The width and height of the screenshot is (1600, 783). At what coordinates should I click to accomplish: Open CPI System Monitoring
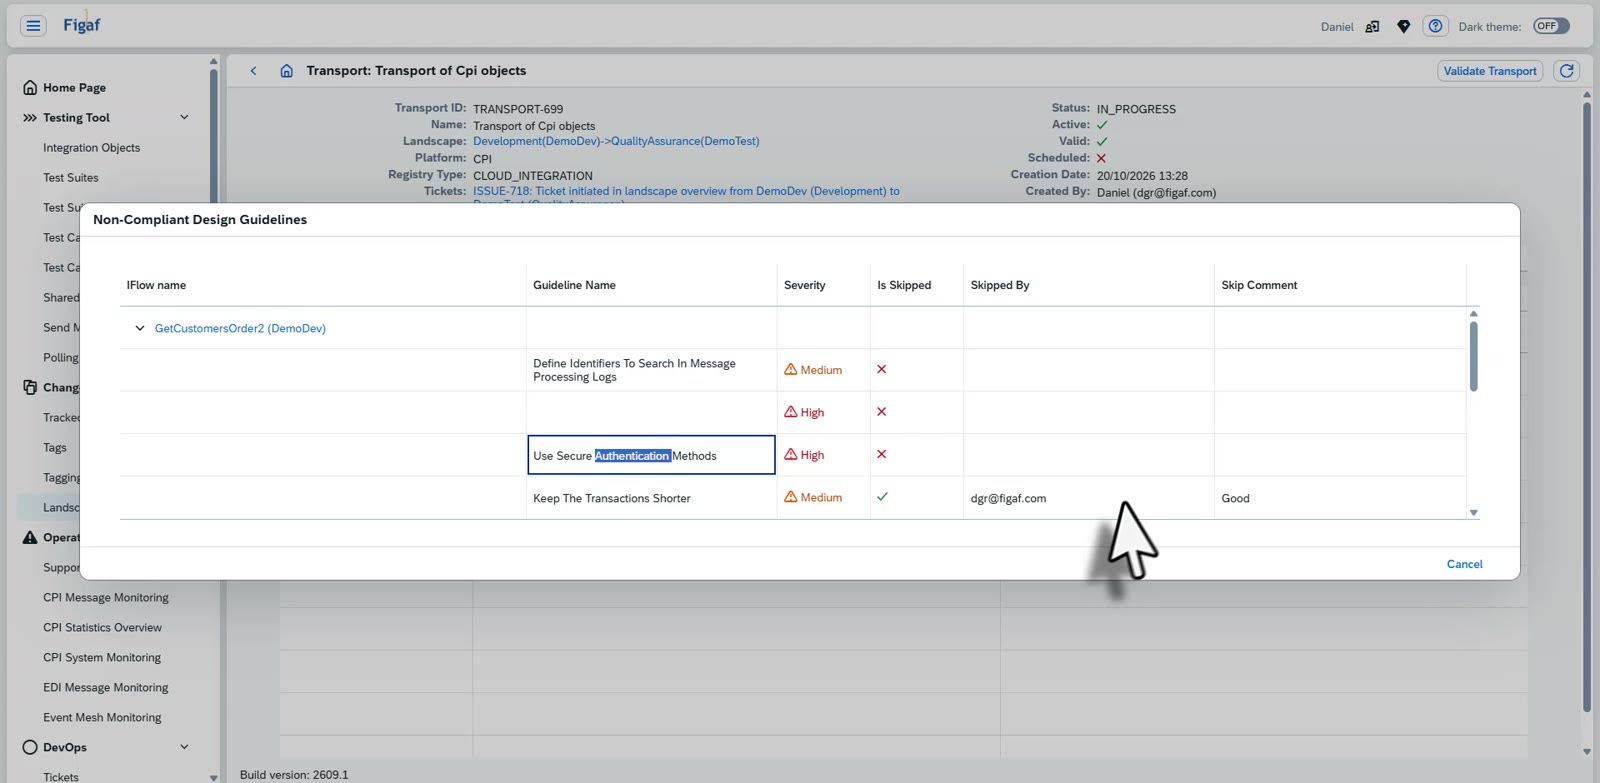102,658
